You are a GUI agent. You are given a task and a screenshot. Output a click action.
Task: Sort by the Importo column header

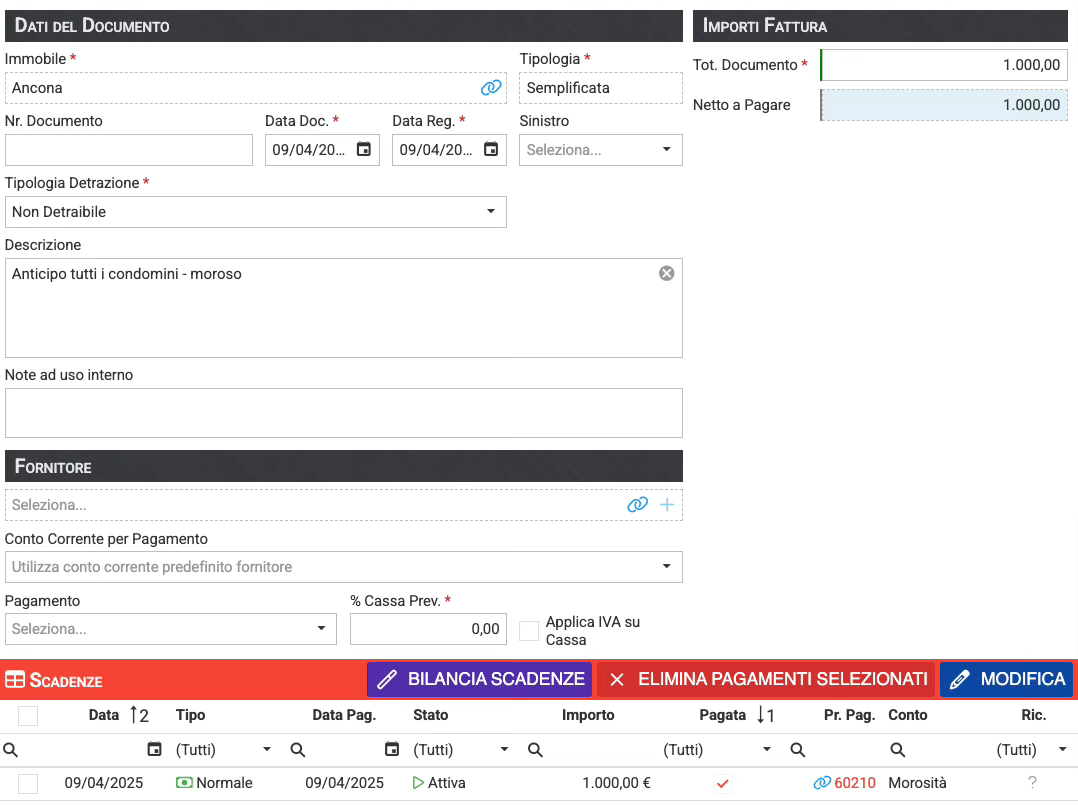pos(588,715)
